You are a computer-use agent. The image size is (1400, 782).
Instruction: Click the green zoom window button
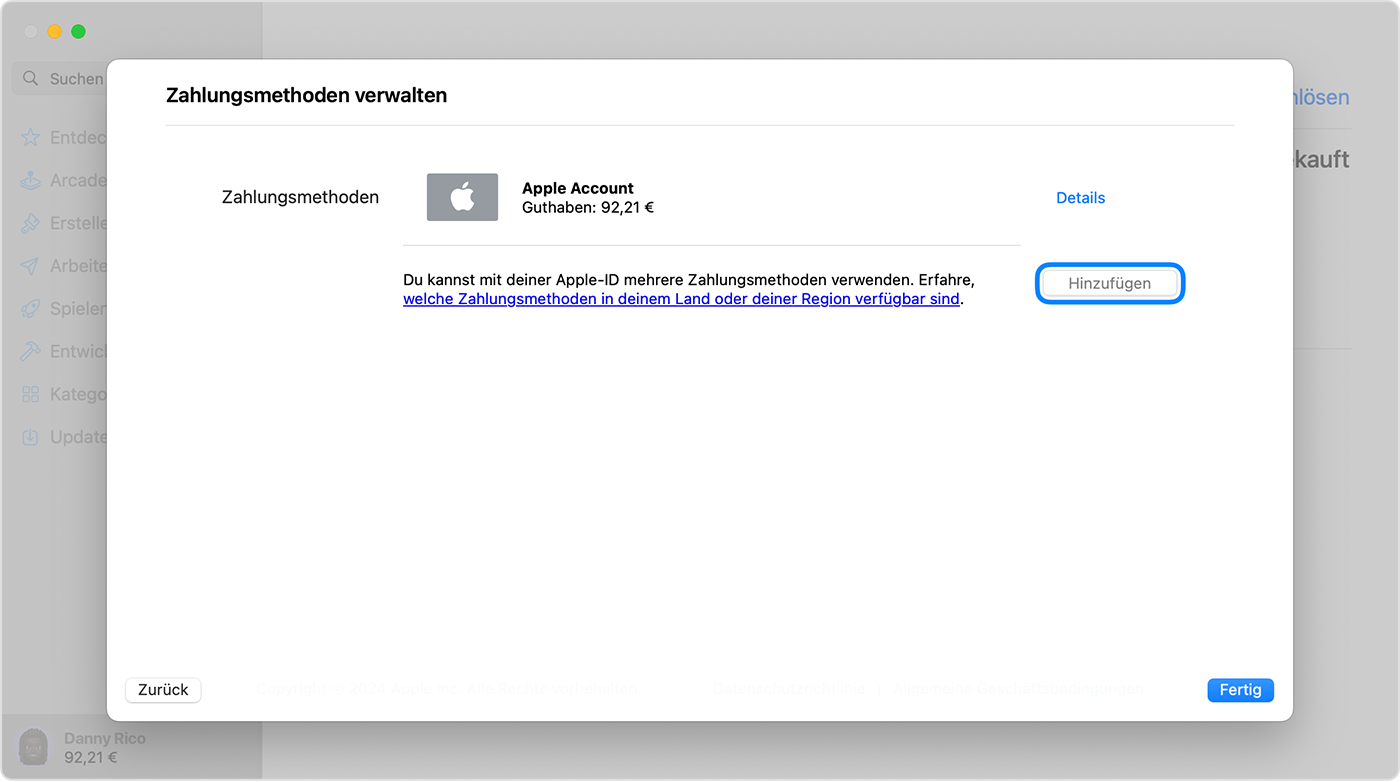[x=78, y=32]
